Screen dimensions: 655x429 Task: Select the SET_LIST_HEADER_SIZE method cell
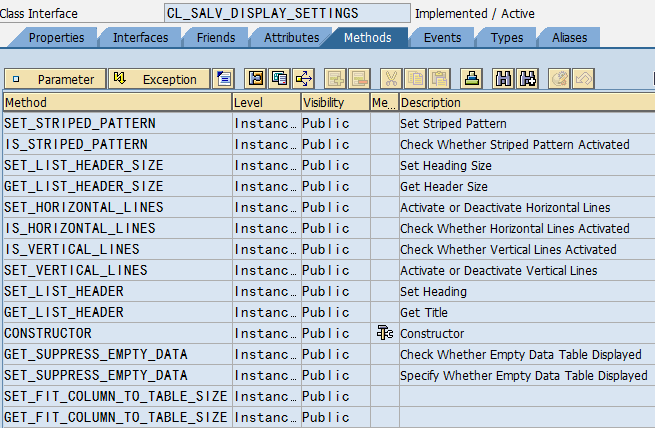(x=117, y=165)
